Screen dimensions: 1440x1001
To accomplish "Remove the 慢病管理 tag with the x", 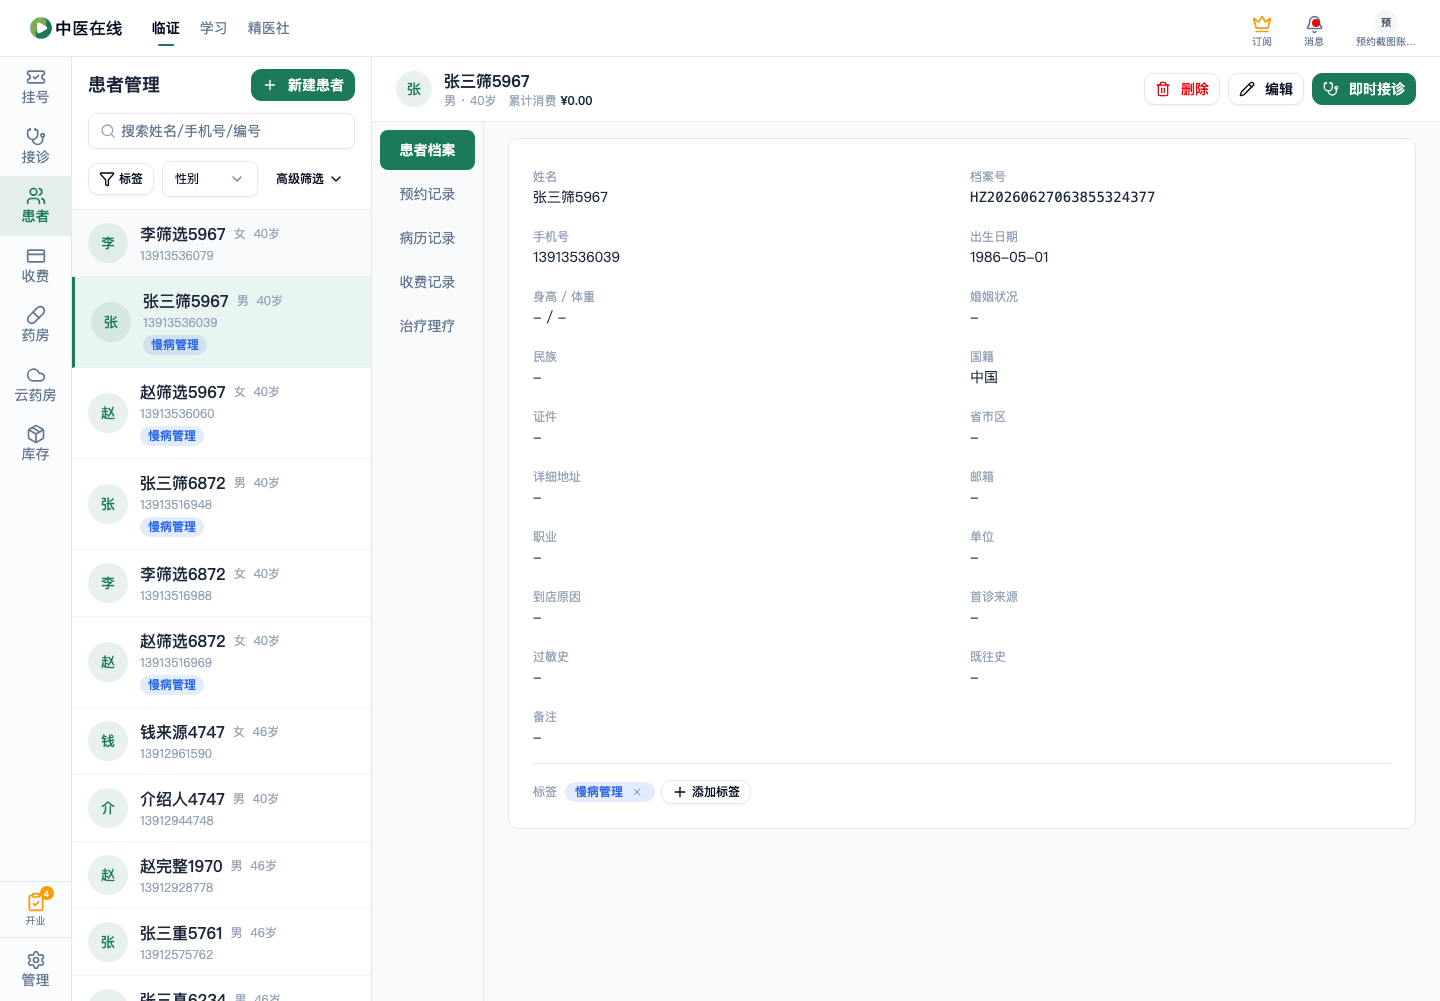I will [x=637, y=792].
